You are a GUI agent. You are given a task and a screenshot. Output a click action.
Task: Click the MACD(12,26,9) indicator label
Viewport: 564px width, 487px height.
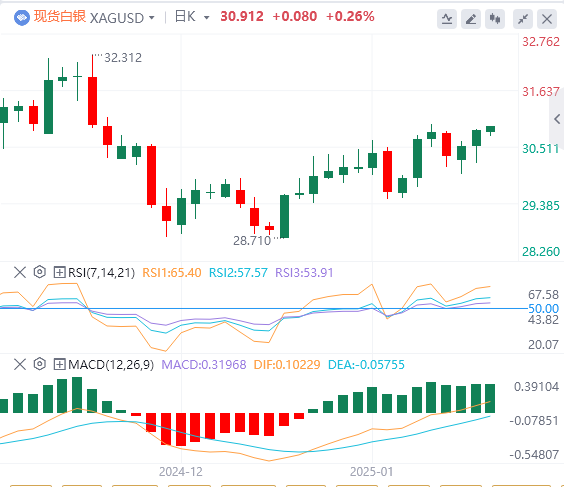click(x=111, y=365)
